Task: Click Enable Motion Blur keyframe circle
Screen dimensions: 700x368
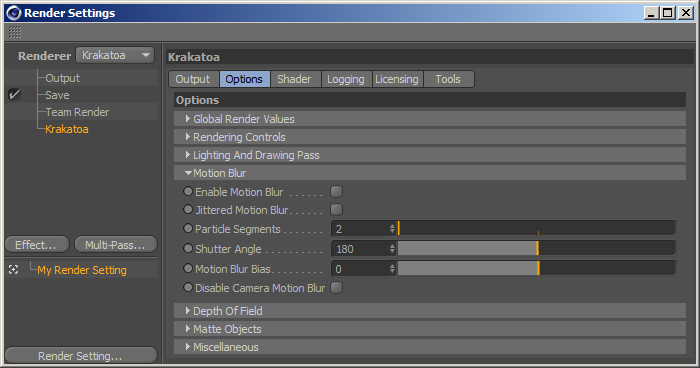Action: (x=188, y=191)
